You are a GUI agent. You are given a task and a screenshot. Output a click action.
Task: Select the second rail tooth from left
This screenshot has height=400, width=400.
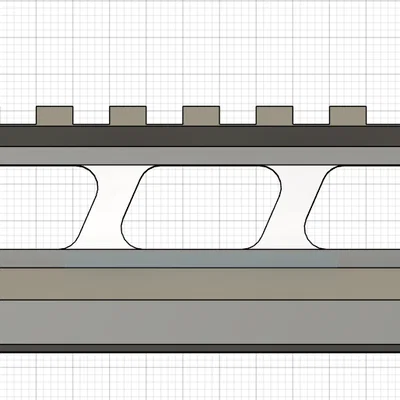128,116
